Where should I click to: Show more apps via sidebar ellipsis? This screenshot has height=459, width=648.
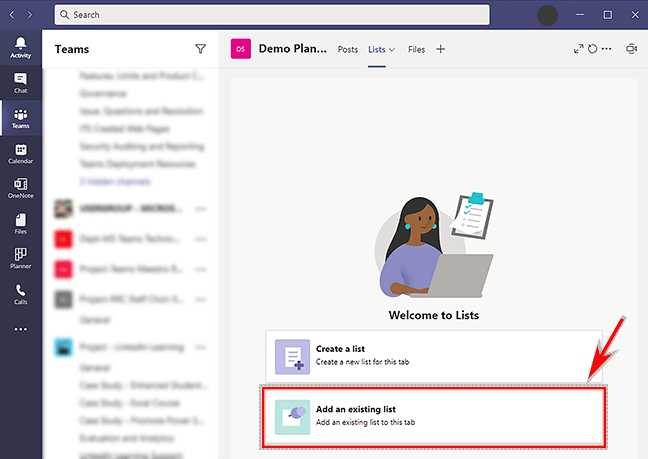20,329
